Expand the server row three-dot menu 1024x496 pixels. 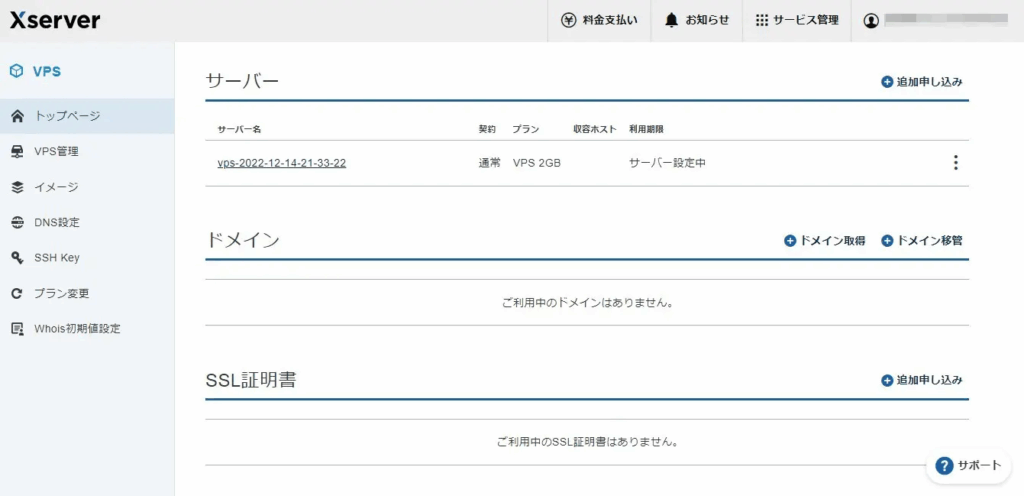(x=955, y=163)
